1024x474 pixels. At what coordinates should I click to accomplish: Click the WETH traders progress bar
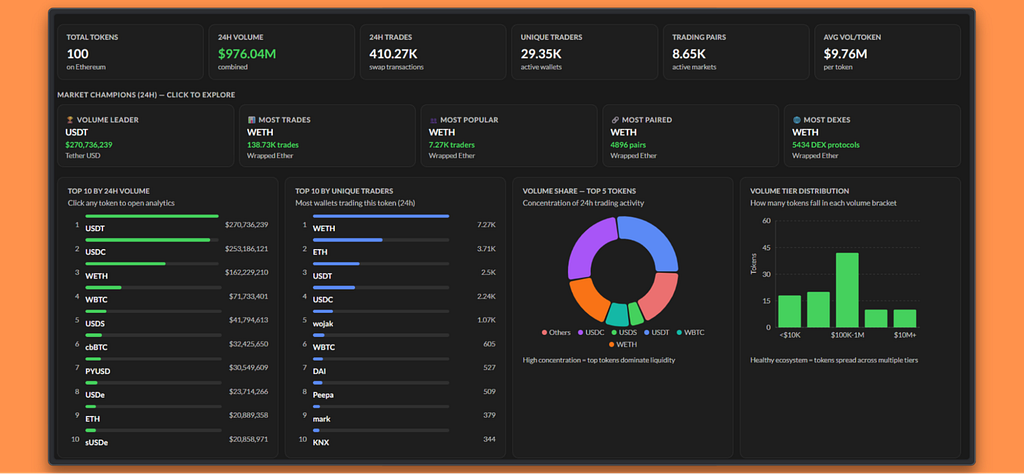[x=381, y=216]
